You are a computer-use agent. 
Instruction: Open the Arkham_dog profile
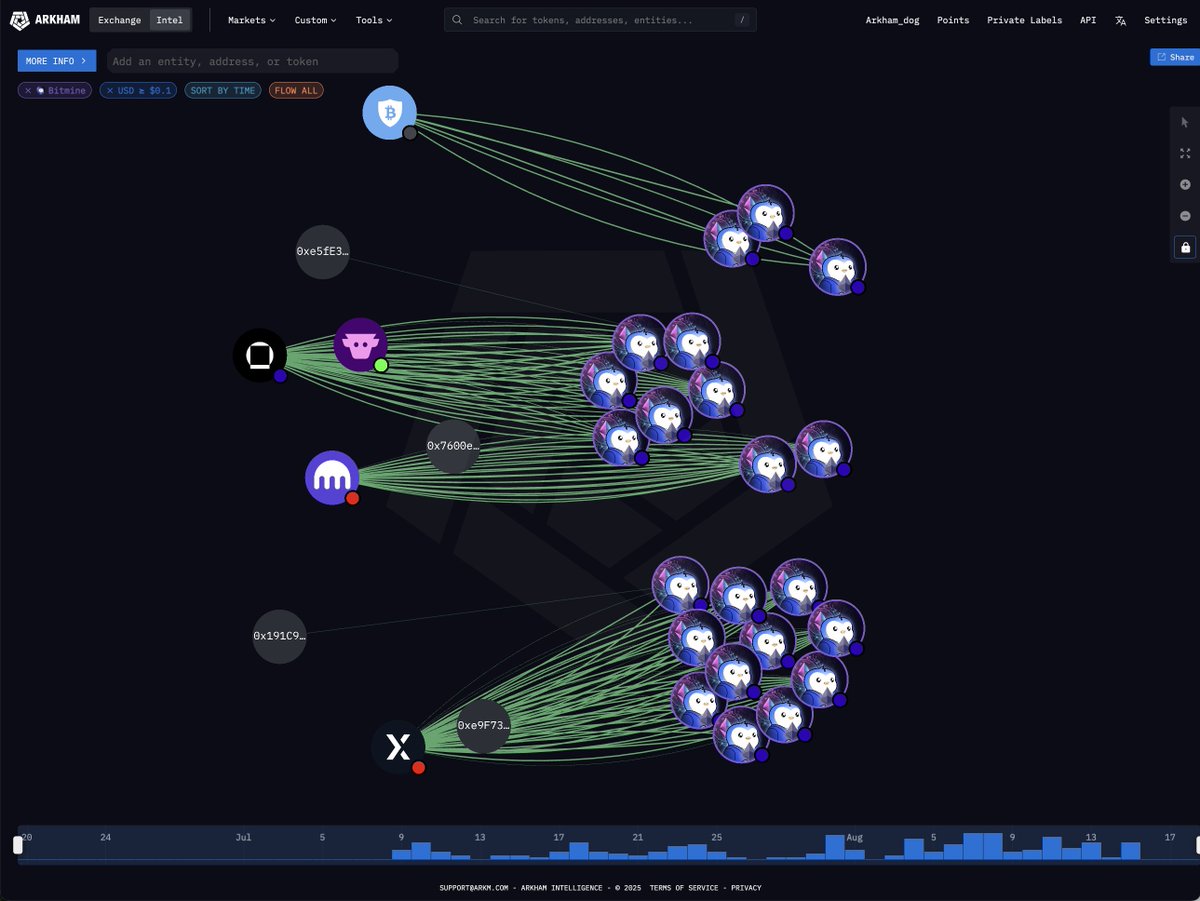click(892, 20)
